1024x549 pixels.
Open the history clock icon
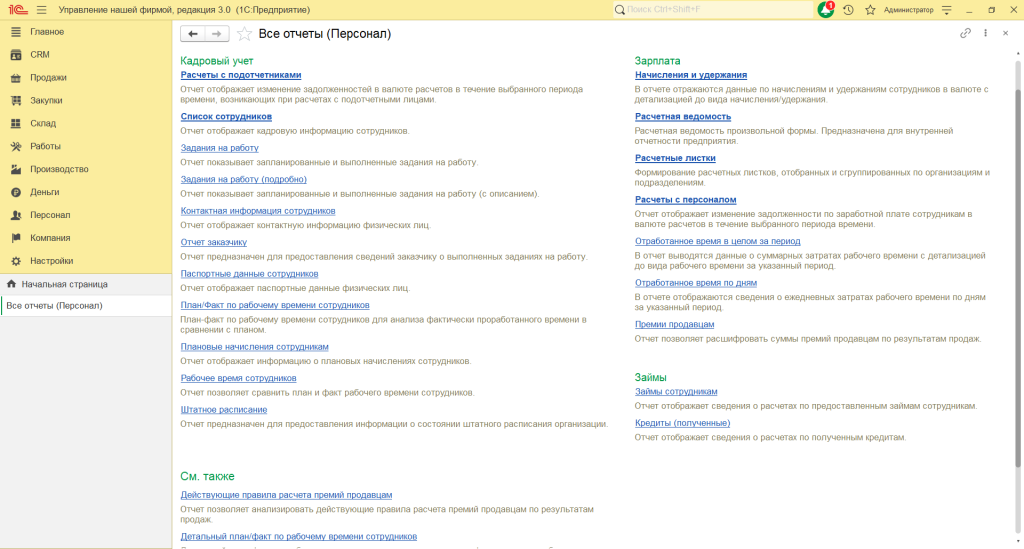[848, 10]
